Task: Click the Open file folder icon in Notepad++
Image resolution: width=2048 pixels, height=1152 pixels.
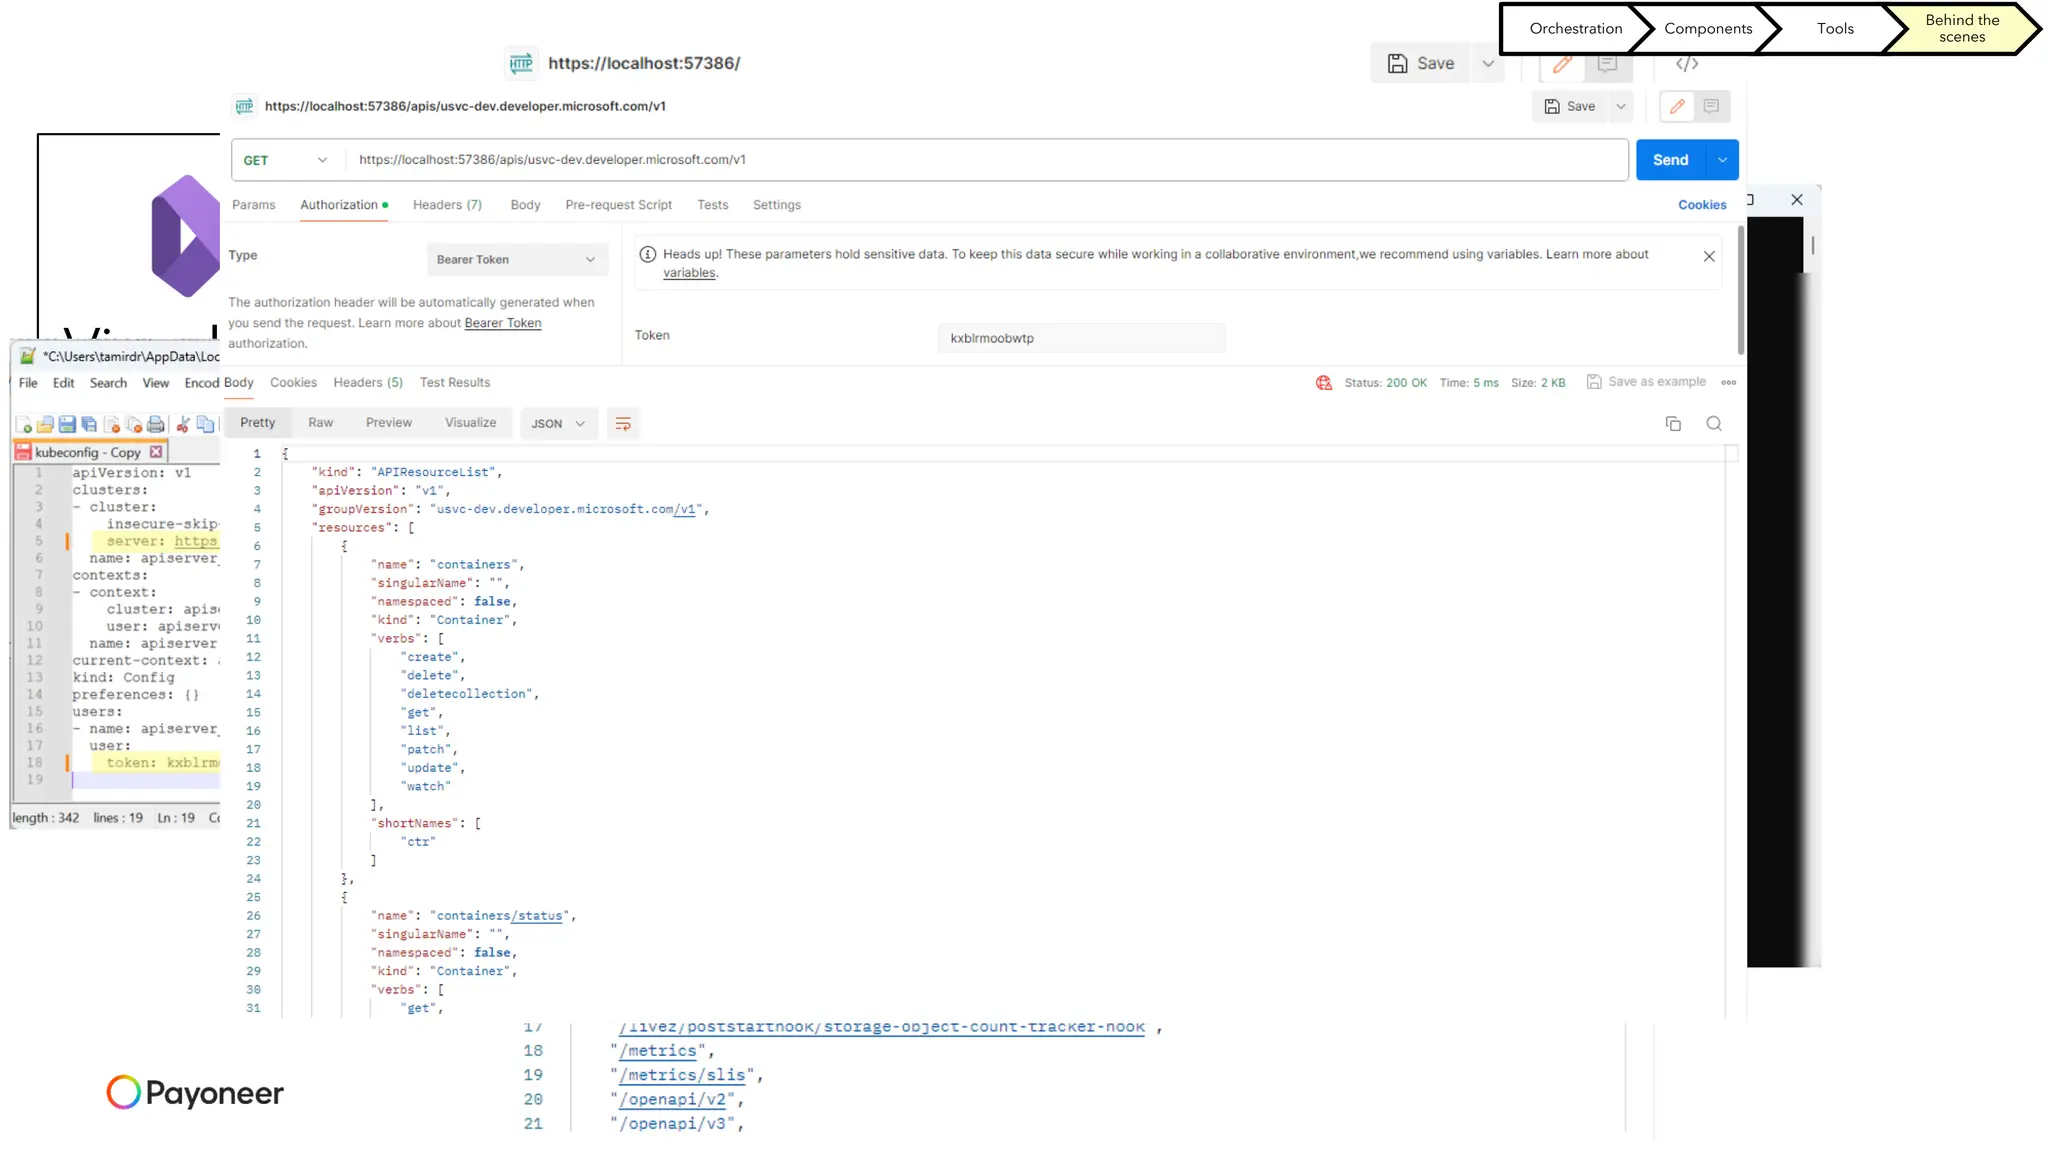Action: pos(45,425)
